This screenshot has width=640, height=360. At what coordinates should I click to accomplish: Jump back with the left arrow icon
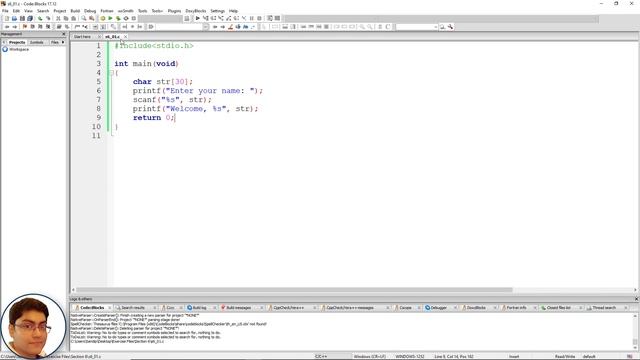click(7, 27)
